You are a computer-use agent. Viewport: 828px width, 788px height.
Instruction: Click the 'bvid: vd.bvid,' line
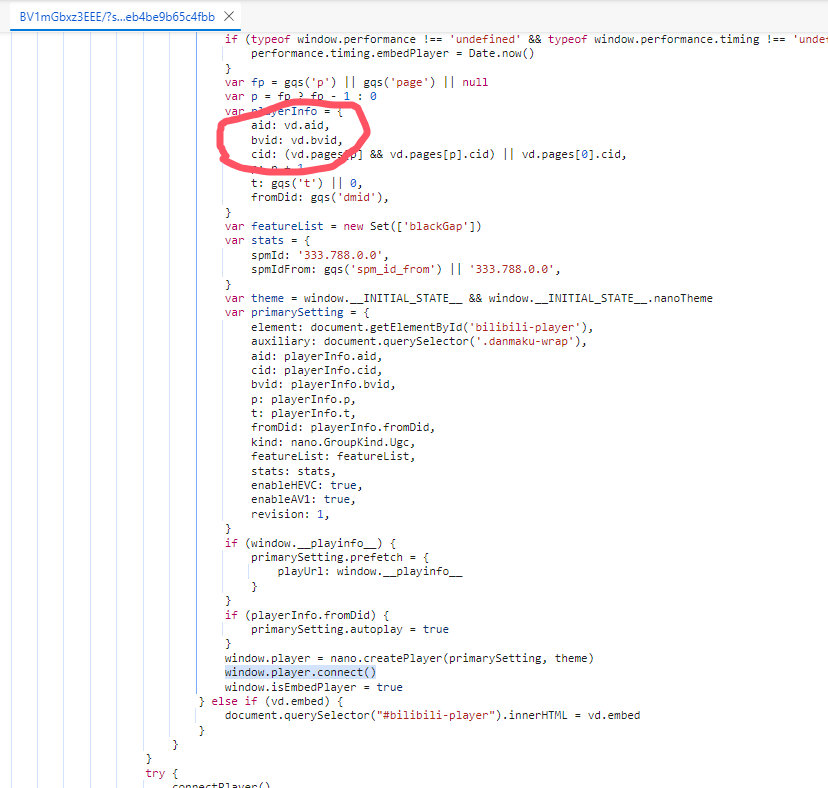click(296, 140)
